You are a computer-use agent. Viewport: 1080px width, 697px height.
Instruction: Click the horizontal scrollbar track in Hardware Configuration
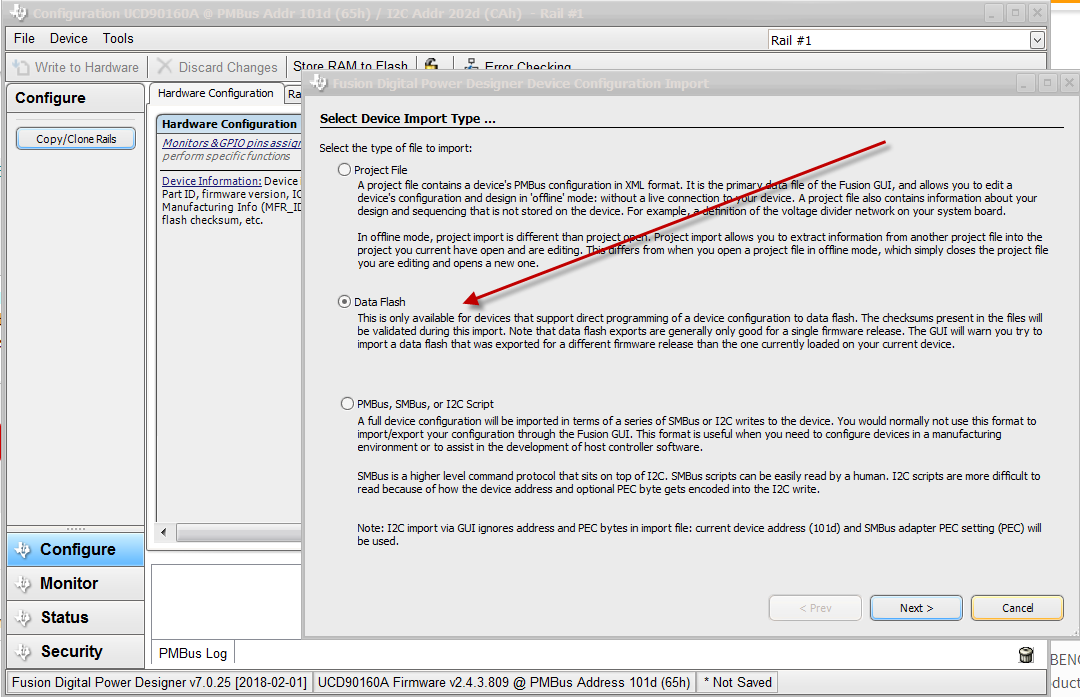(238, 532)
